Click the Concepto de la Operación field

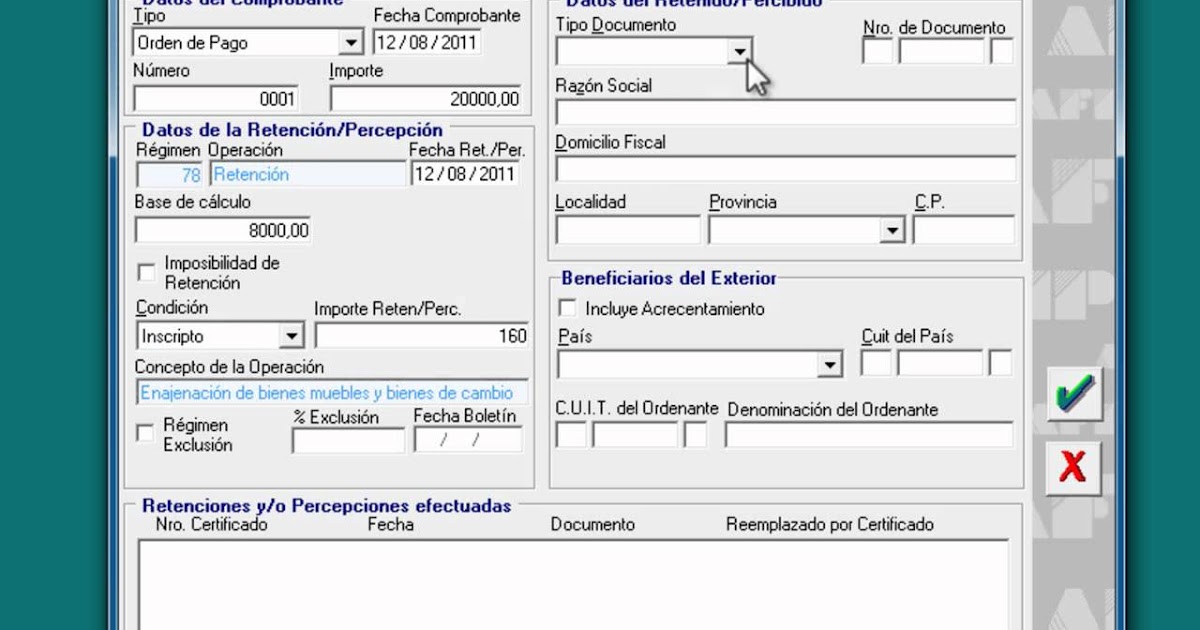tap(332, 393)
